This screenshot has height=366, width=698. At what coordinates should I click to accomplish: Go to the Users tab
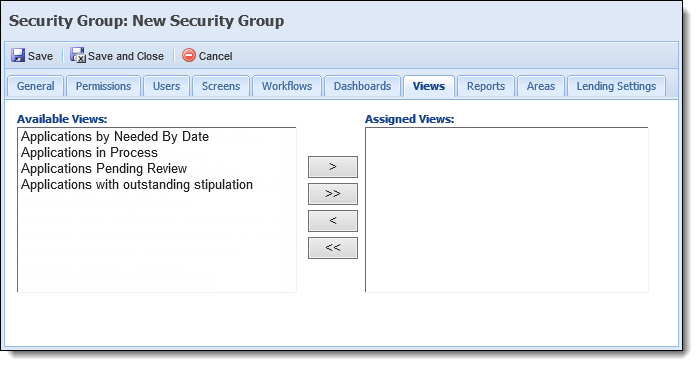pos(166,86)
